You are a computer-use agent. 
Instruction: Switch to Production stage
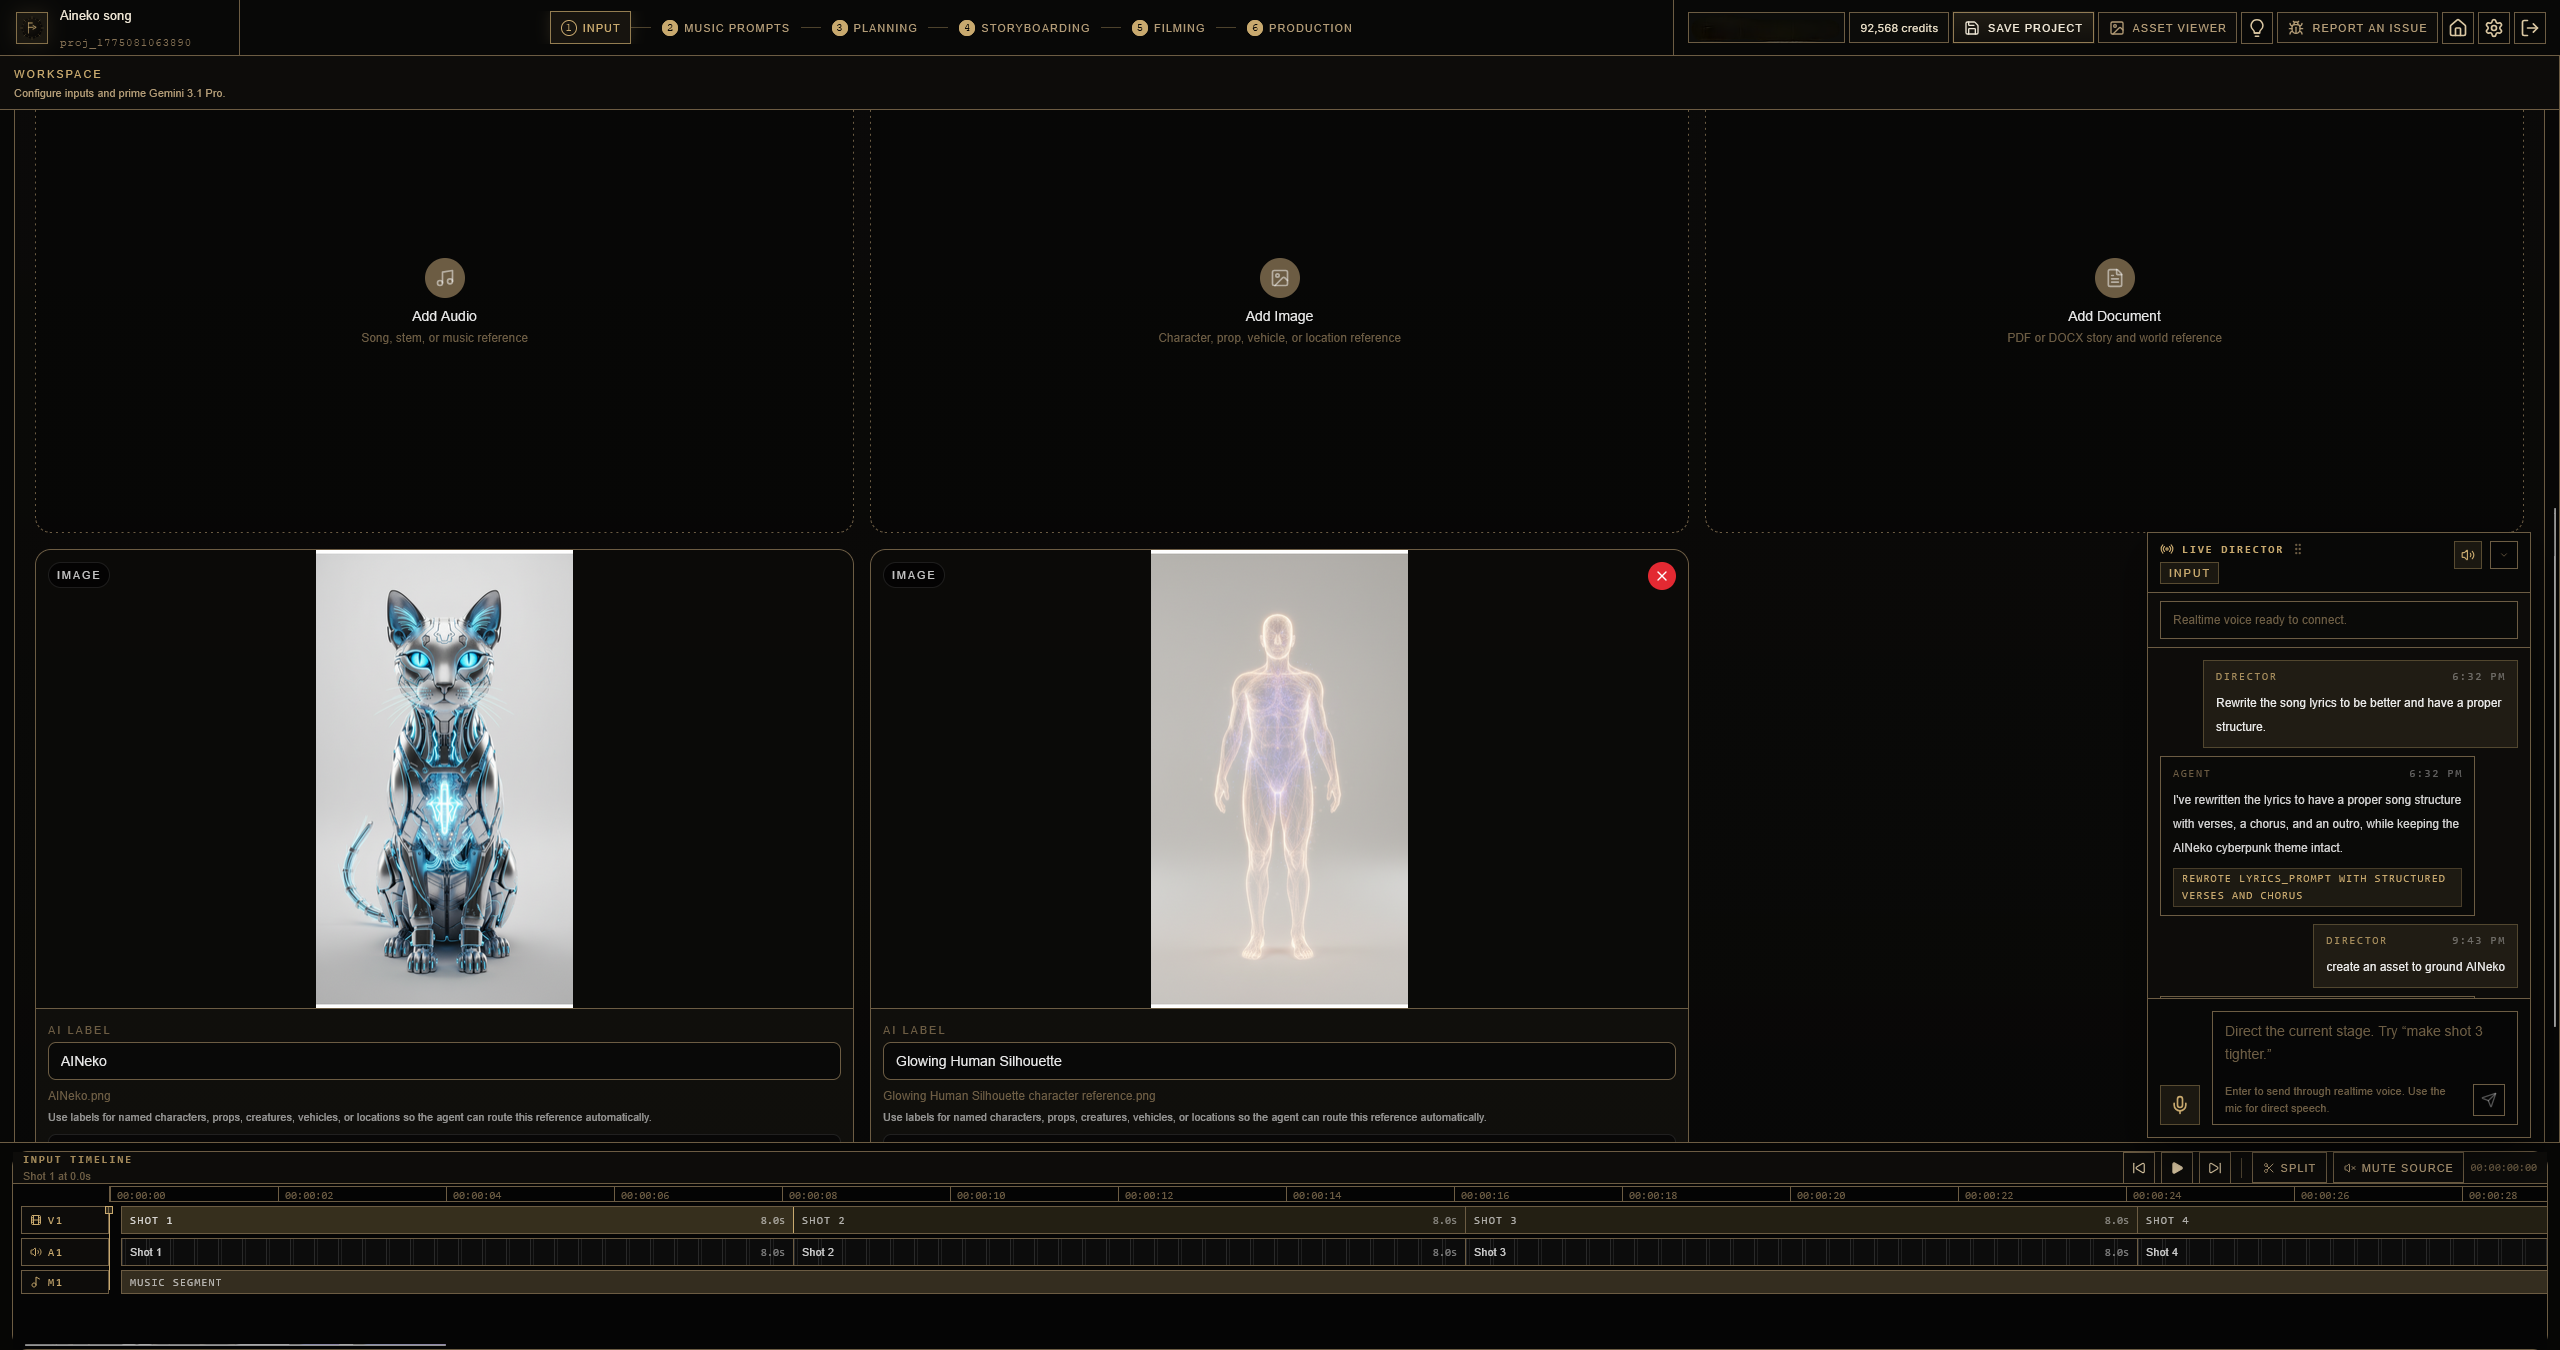[1300, 28]
